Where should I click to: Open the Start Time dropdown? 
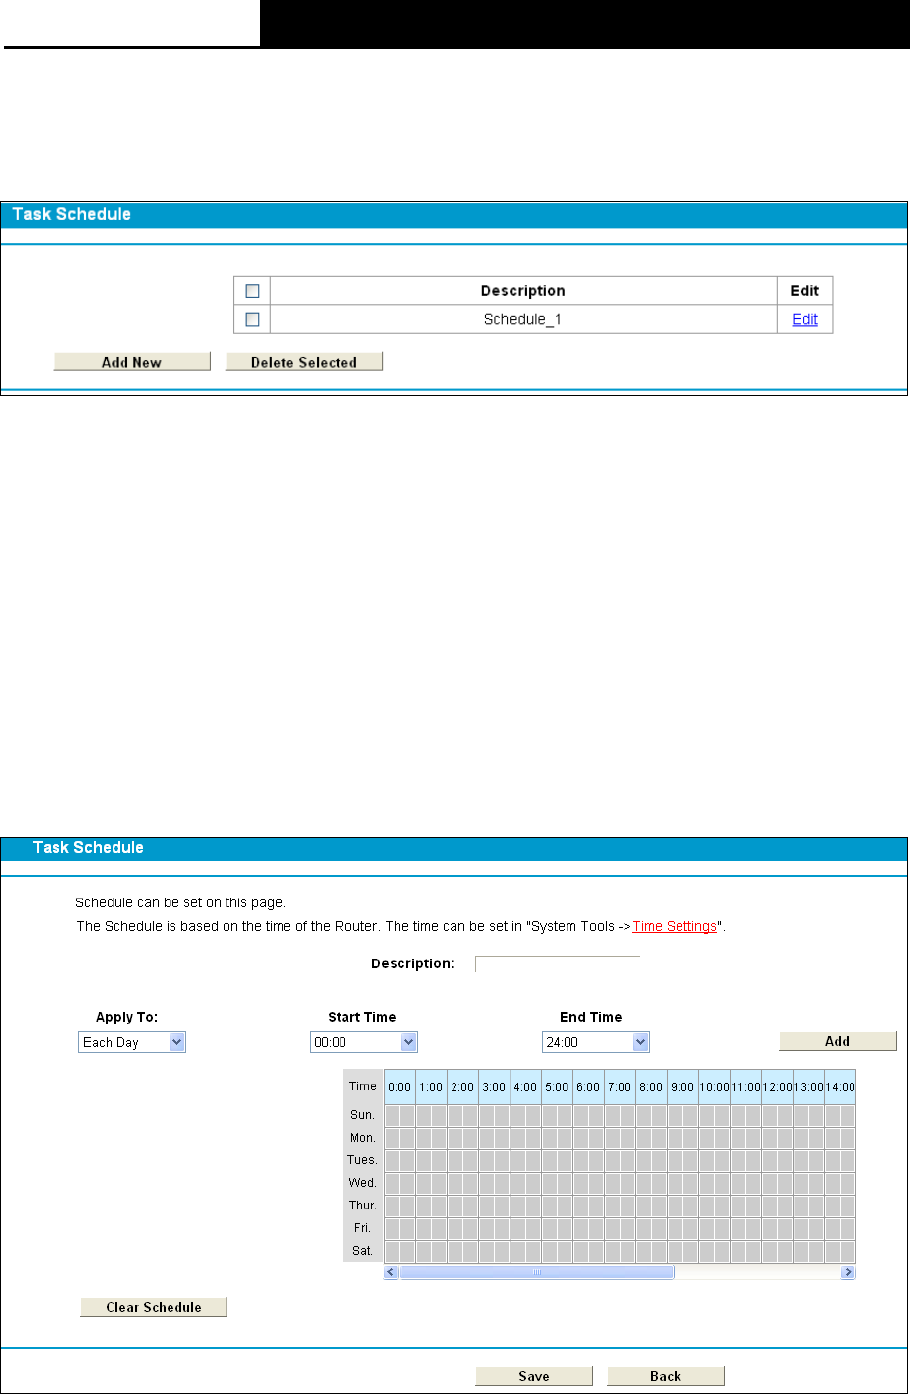(364, 1042)
